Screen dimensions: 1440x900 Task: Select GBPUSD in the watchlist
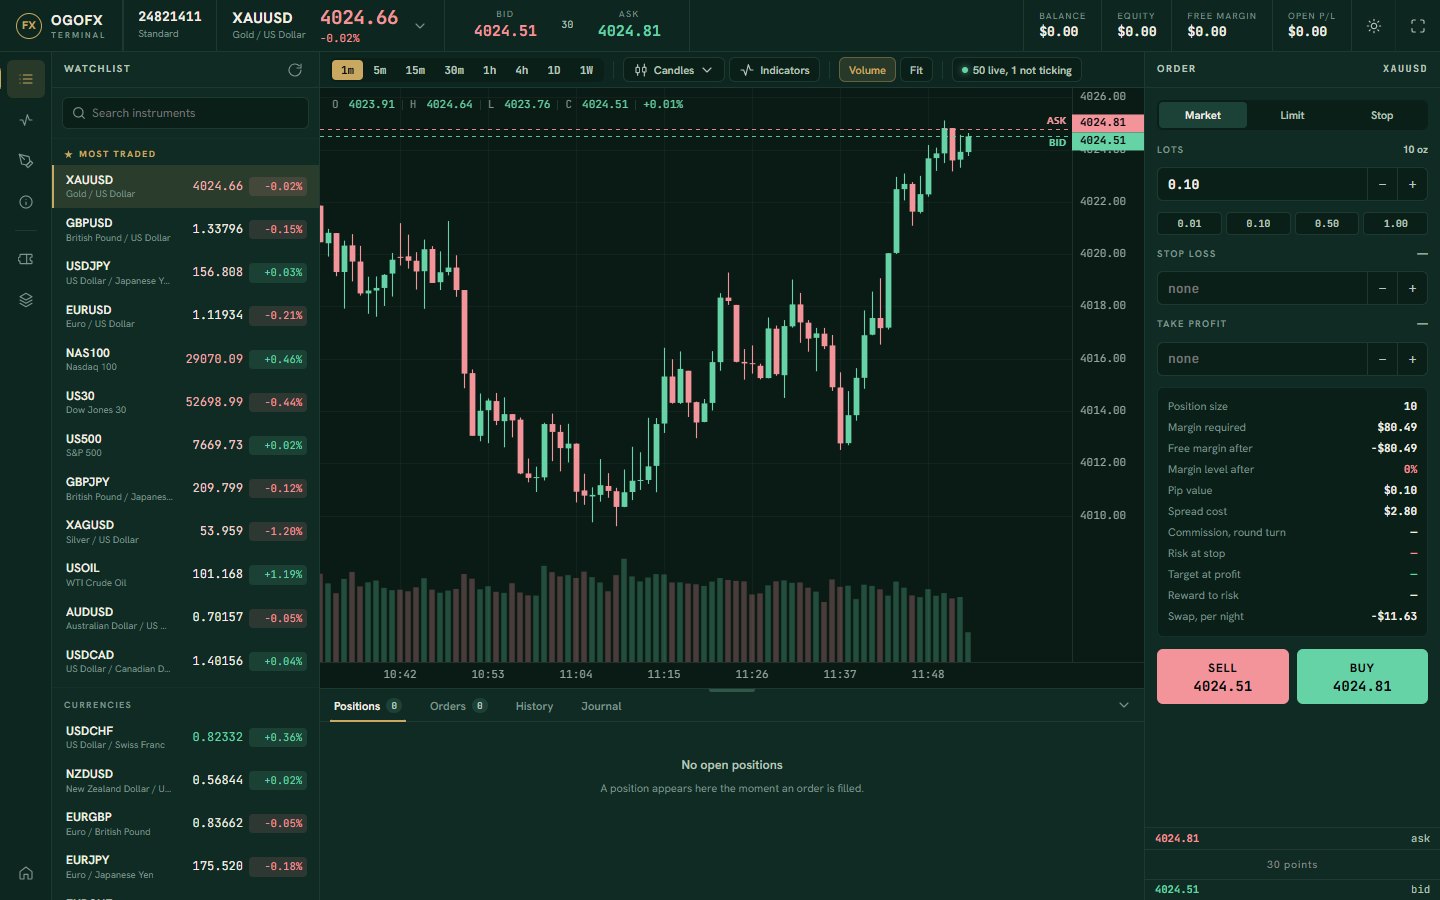185,230
